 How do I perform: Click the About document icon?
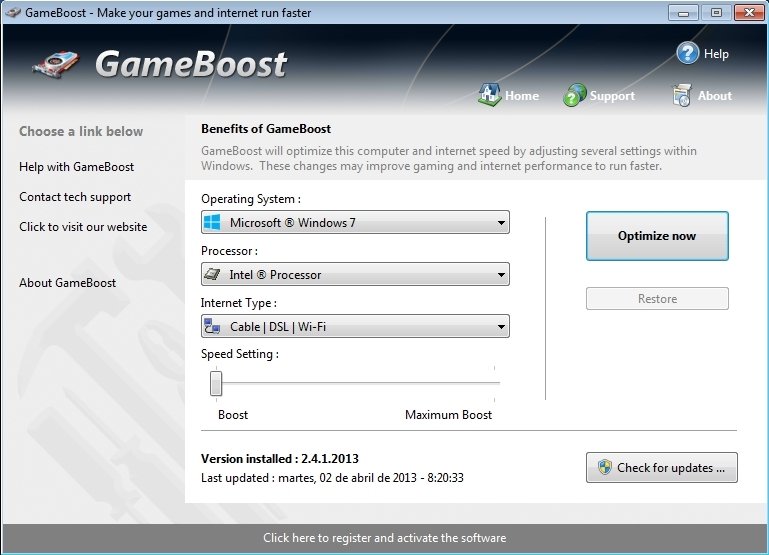coord(682,95)
